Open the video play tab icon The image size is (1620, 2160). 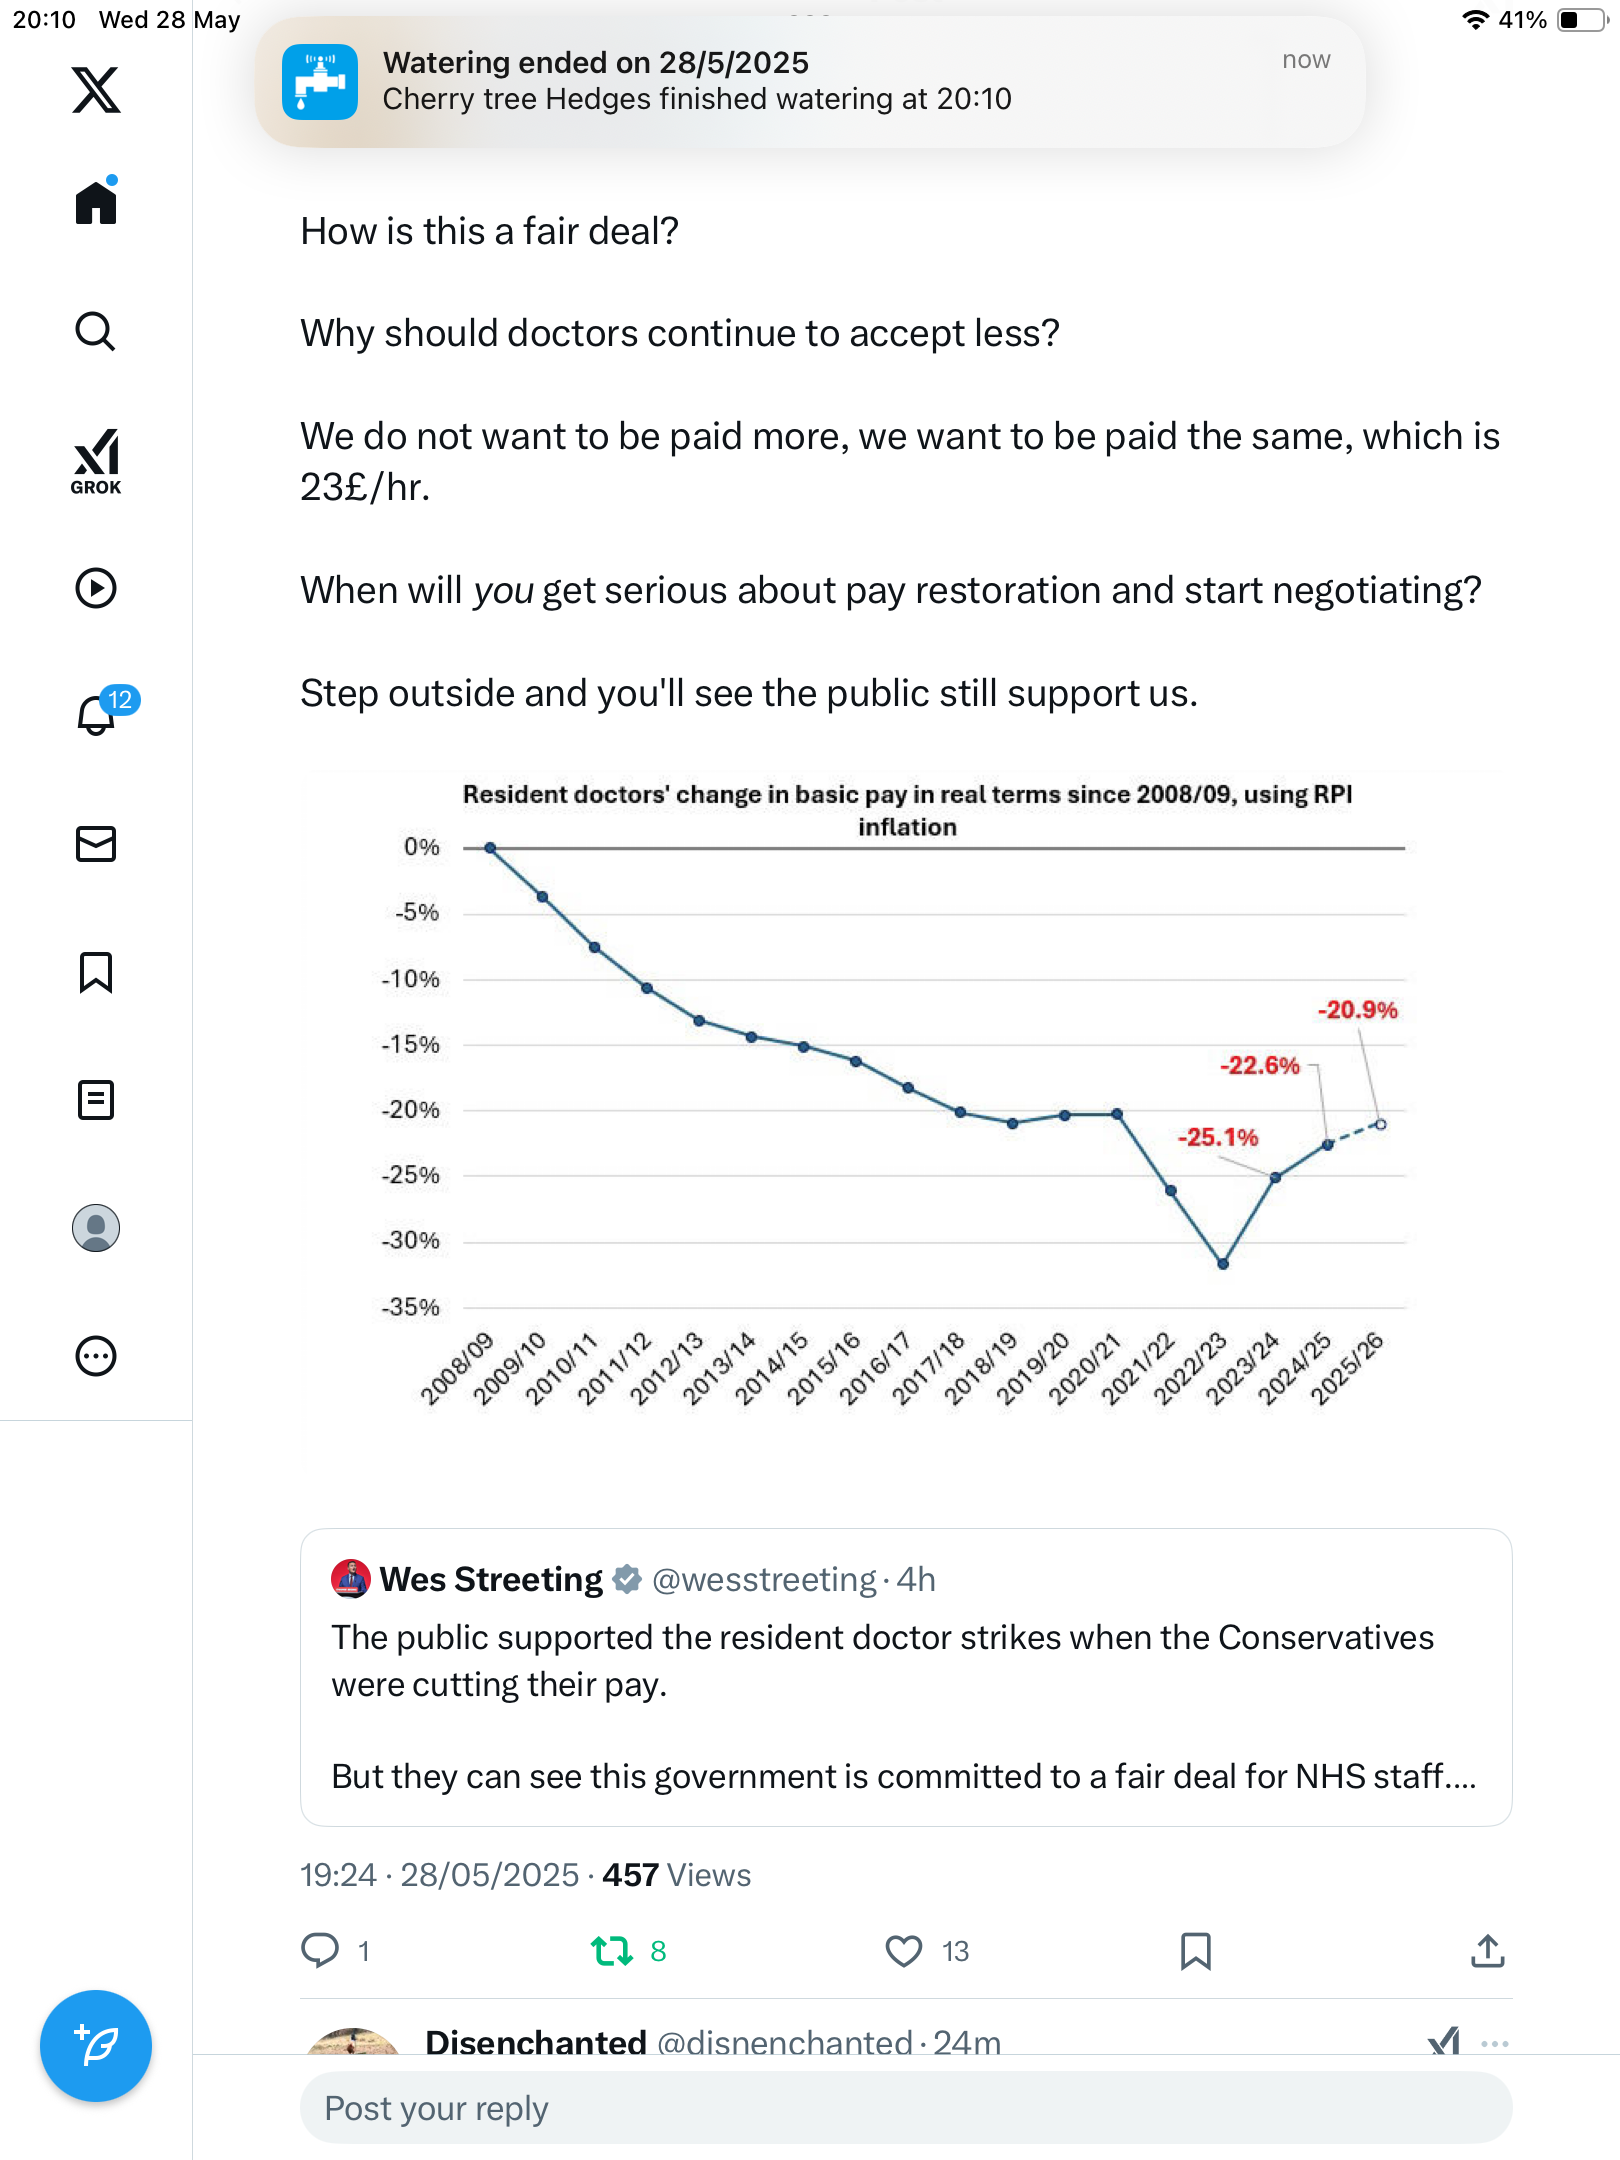click(96, 588)
